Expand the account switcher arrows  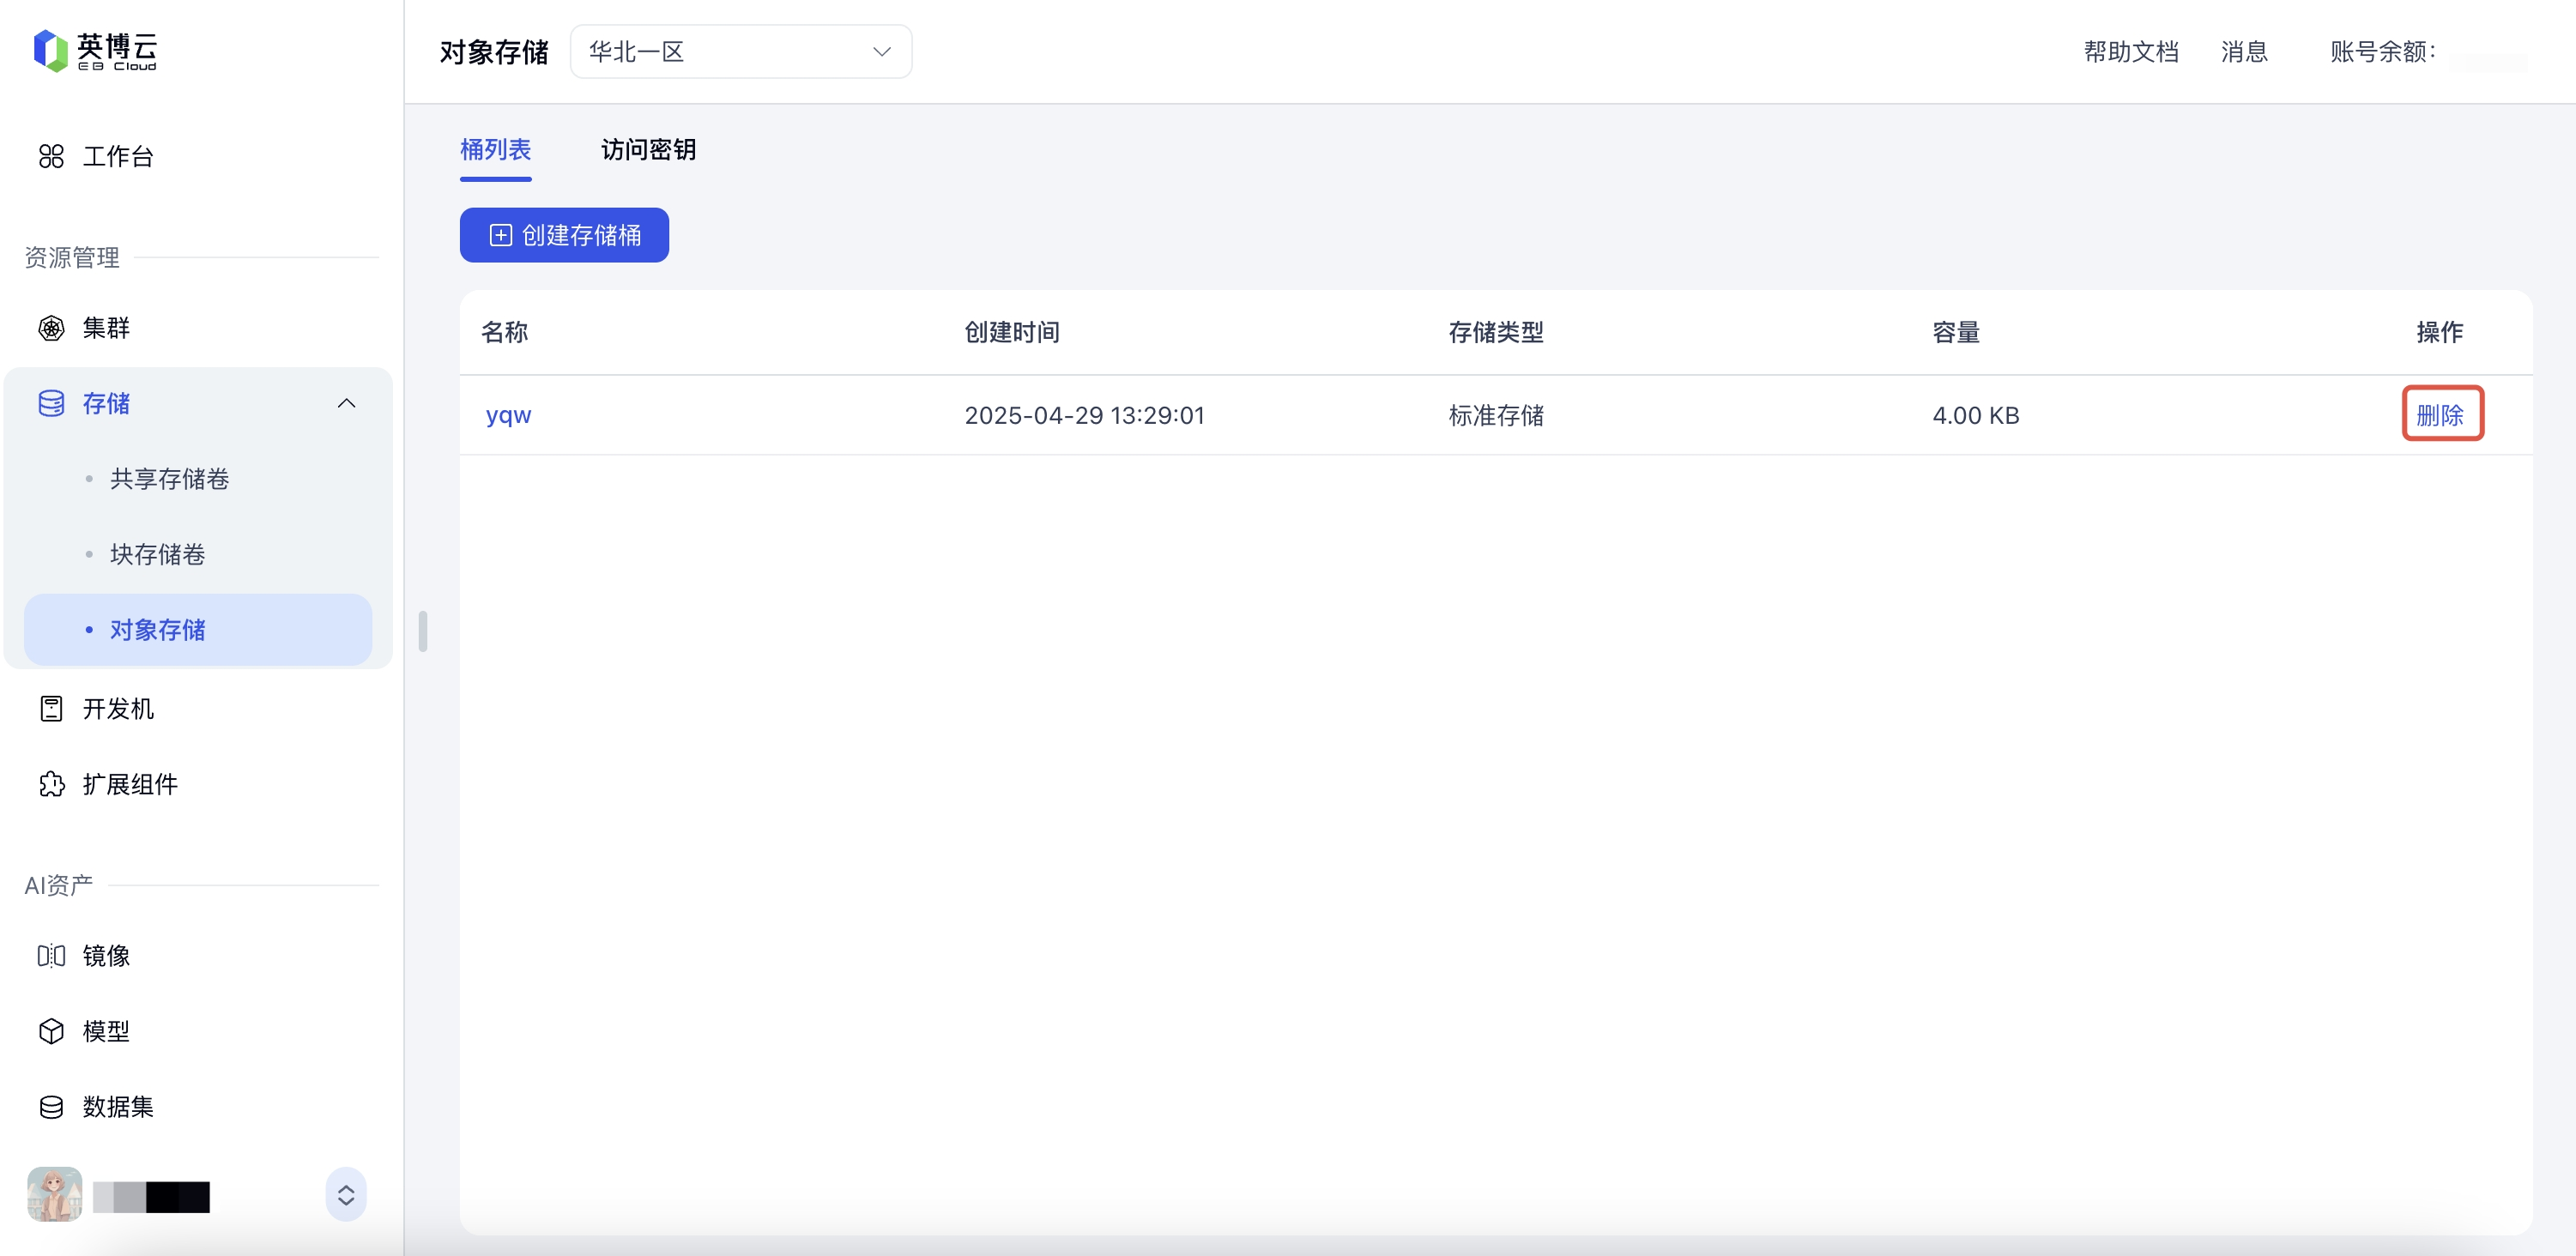click(346, 1195)
